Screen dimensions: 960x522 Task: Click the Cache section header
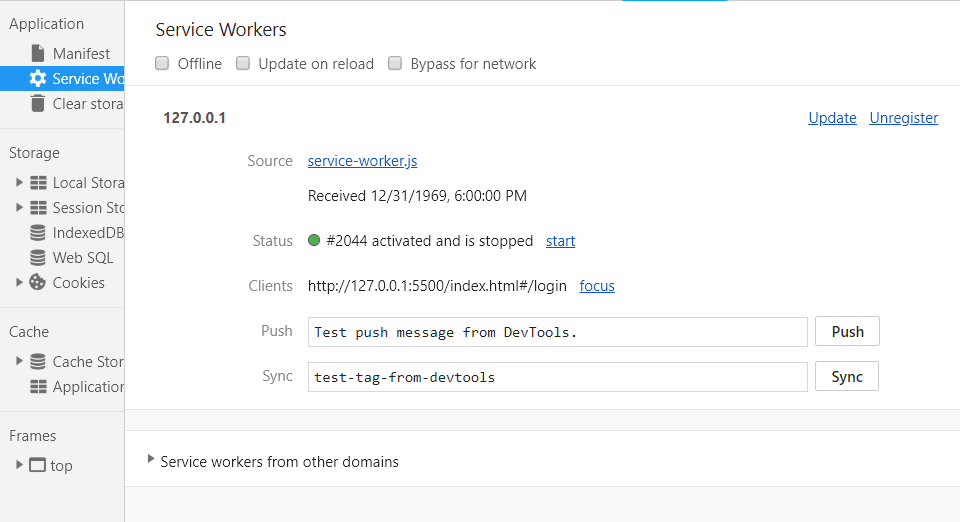[29, 331]
